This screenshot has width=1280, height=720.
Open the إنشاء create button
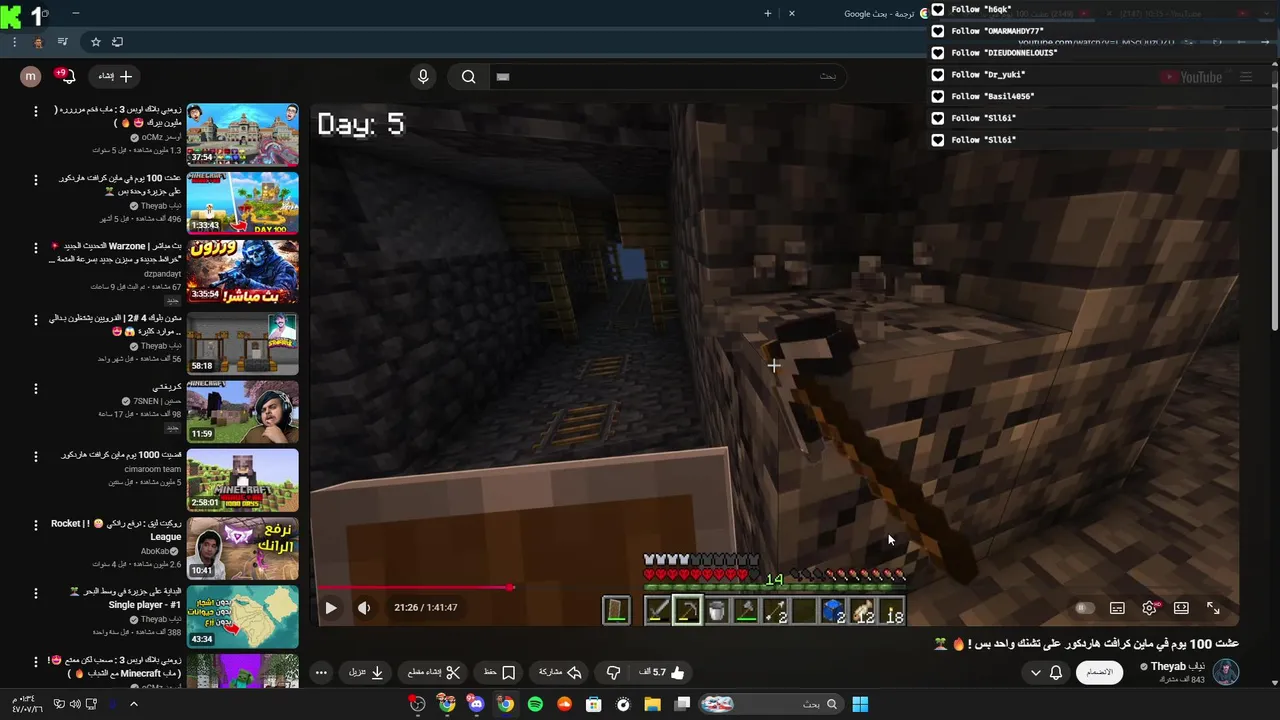click(x=115, y=76)
